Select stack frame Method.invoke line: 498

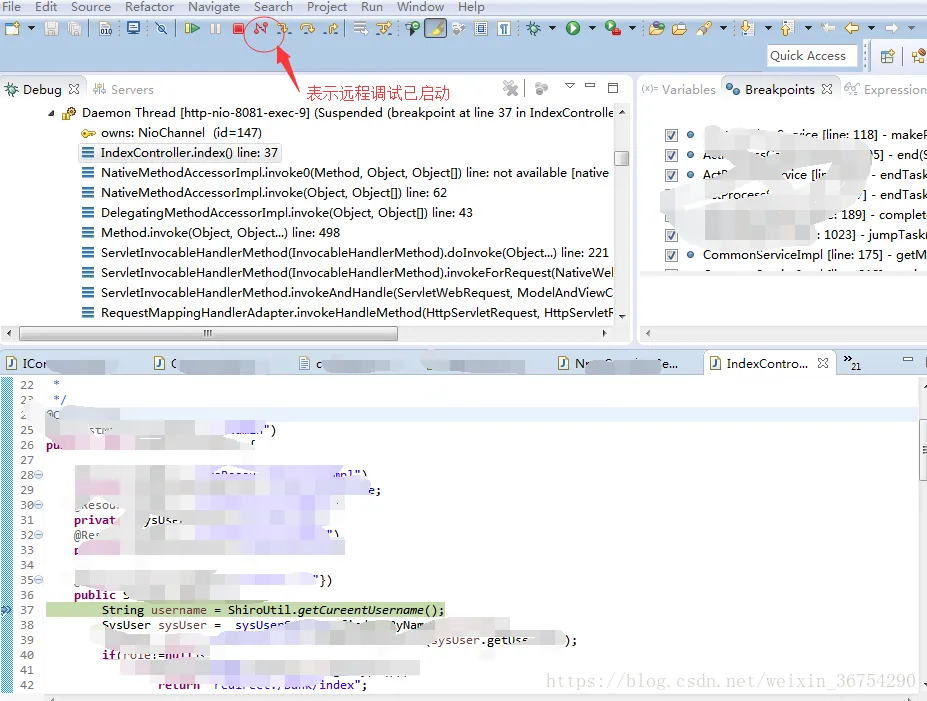[x=210, y=233]
